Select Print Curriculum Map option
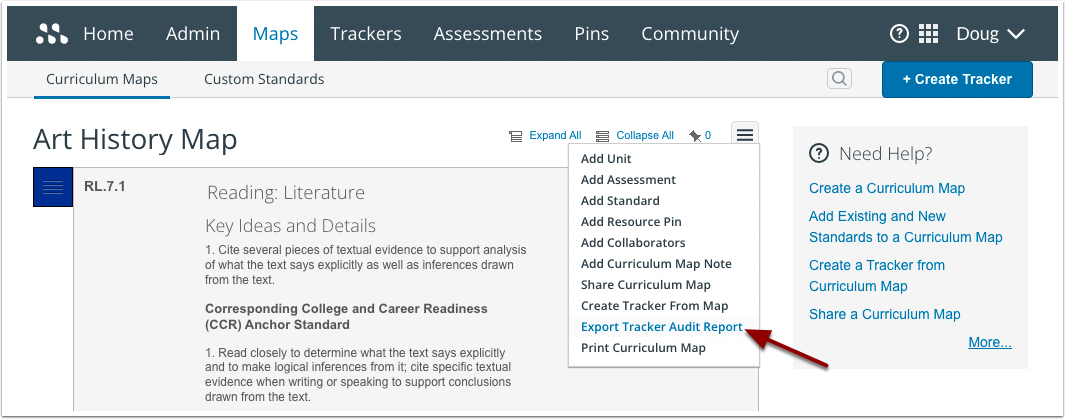Viewport: 1065px width, 419px height. 643,348
